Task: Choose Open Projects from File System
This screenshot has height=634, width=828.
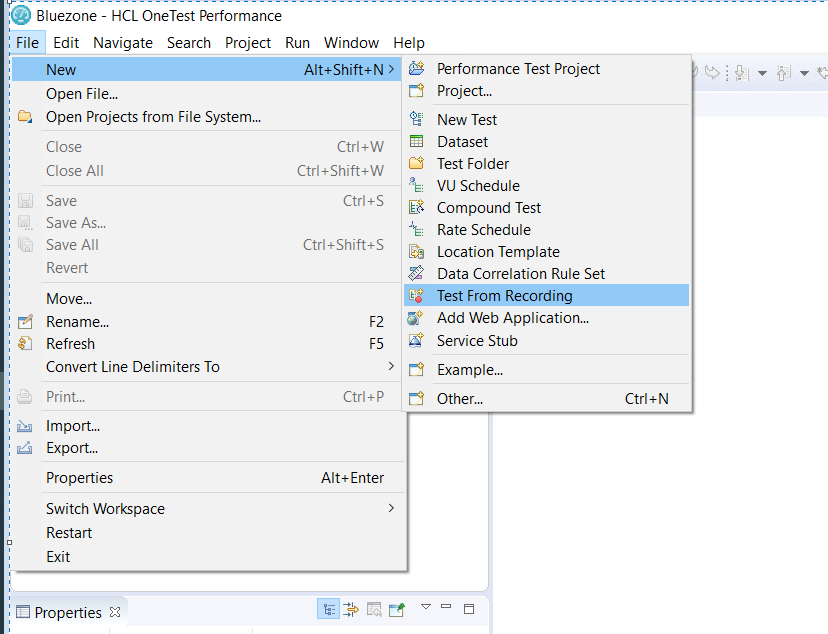Action: click(x=153, y=117)
